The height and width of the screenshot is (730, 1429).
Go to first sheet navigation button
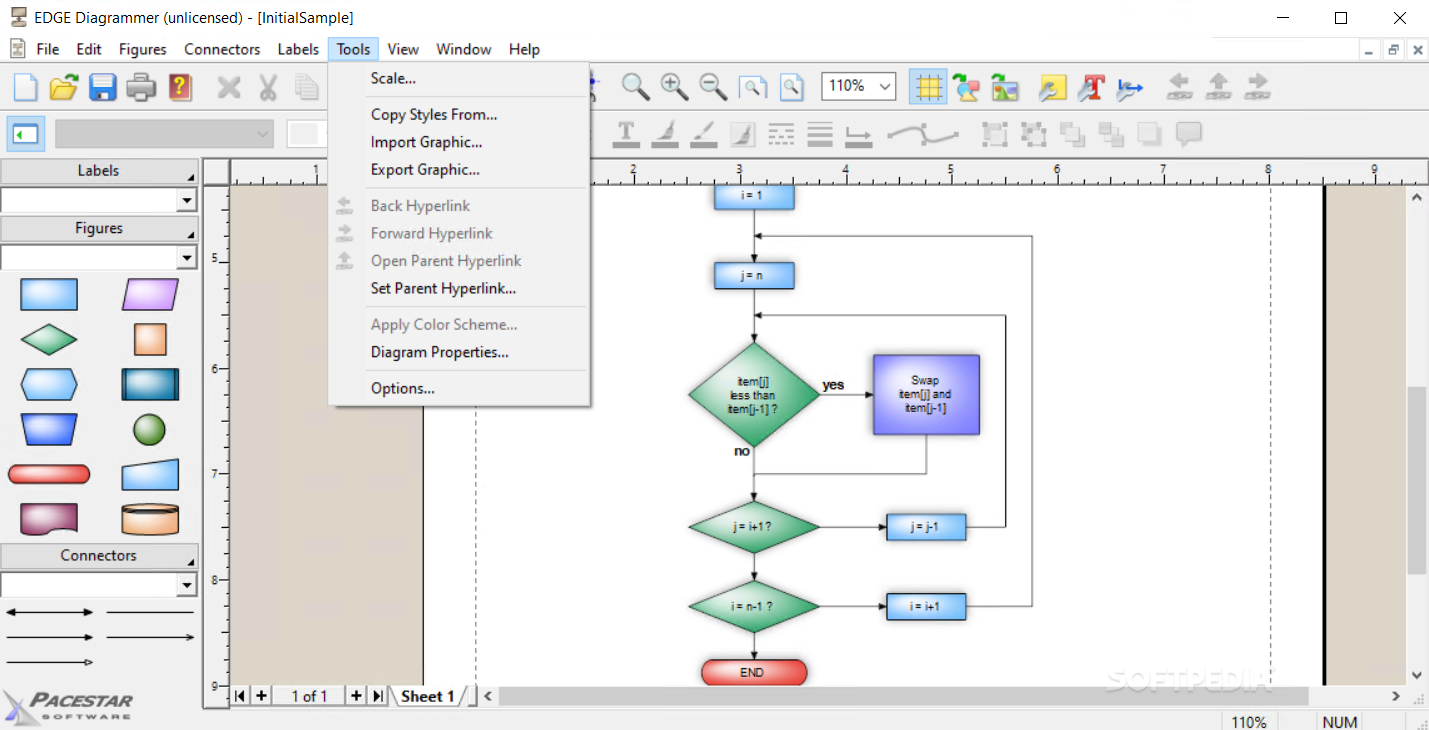[x=241, y=696]
